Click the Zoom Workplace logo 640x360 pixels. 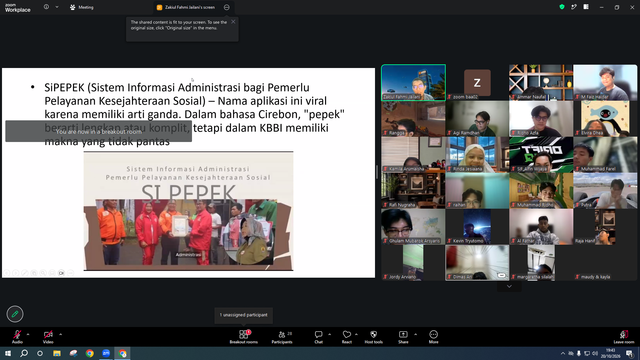pyautogui.click(x=18, y=8)
